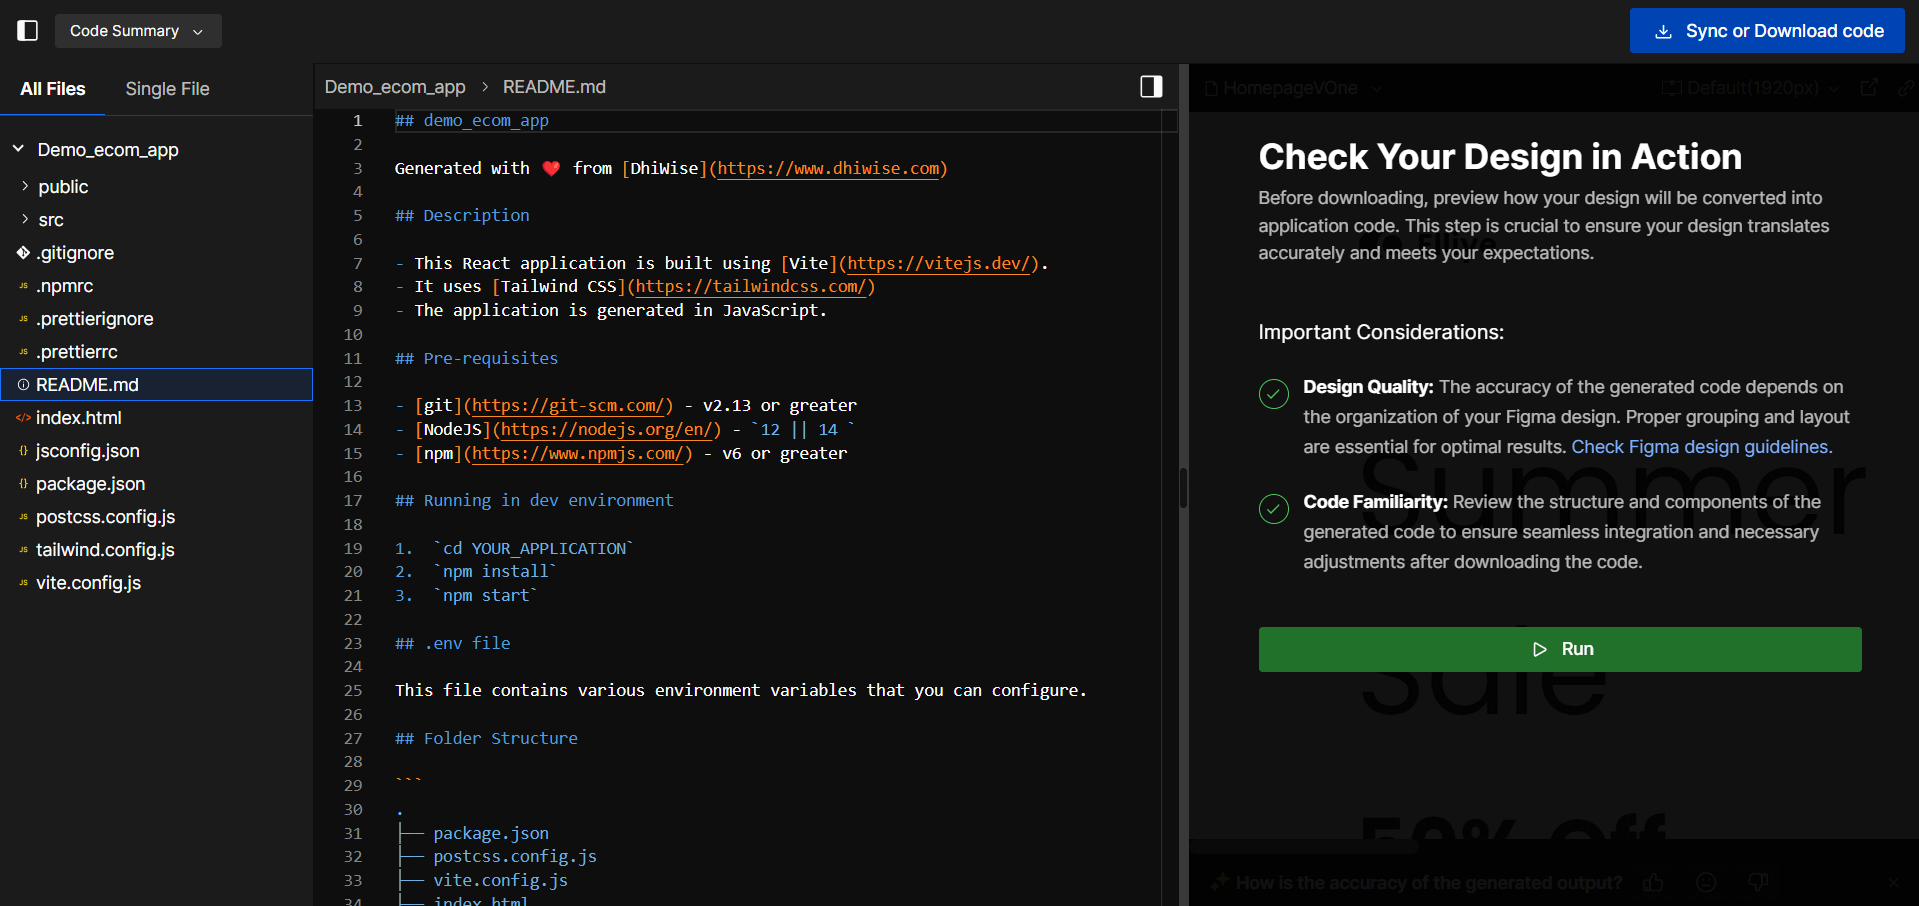
Task: Click the '## Folder Structure' heading line
Action: point(486,738)
